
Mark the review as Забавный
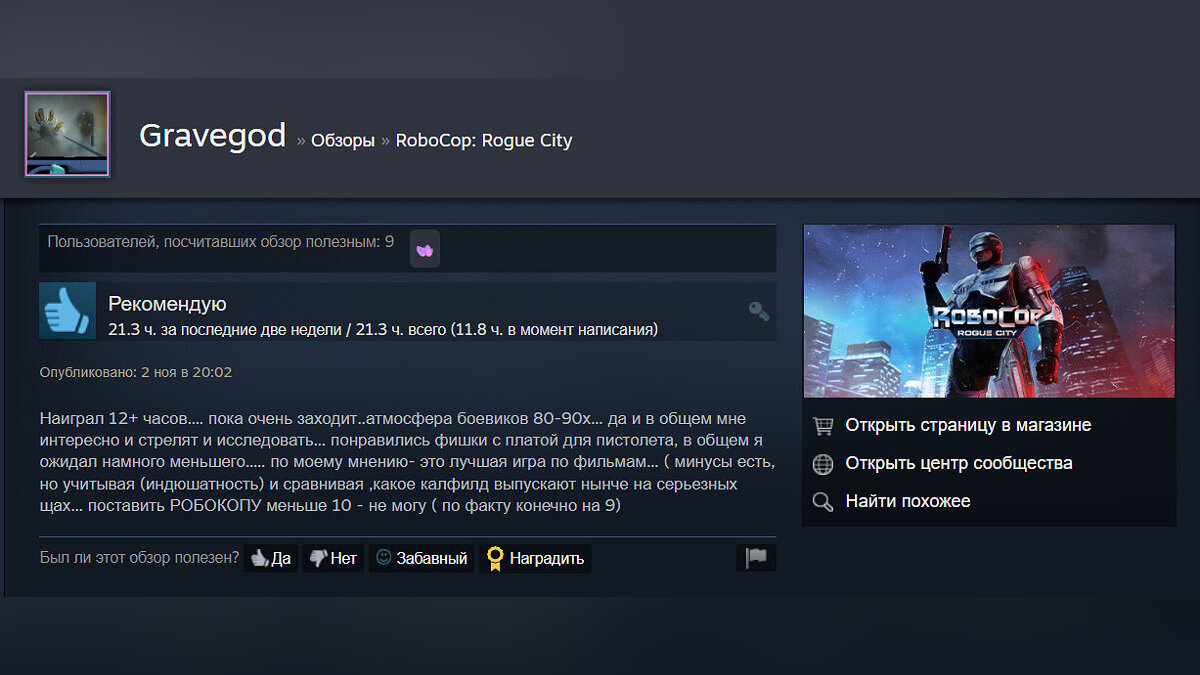click(x=421, y=558)
